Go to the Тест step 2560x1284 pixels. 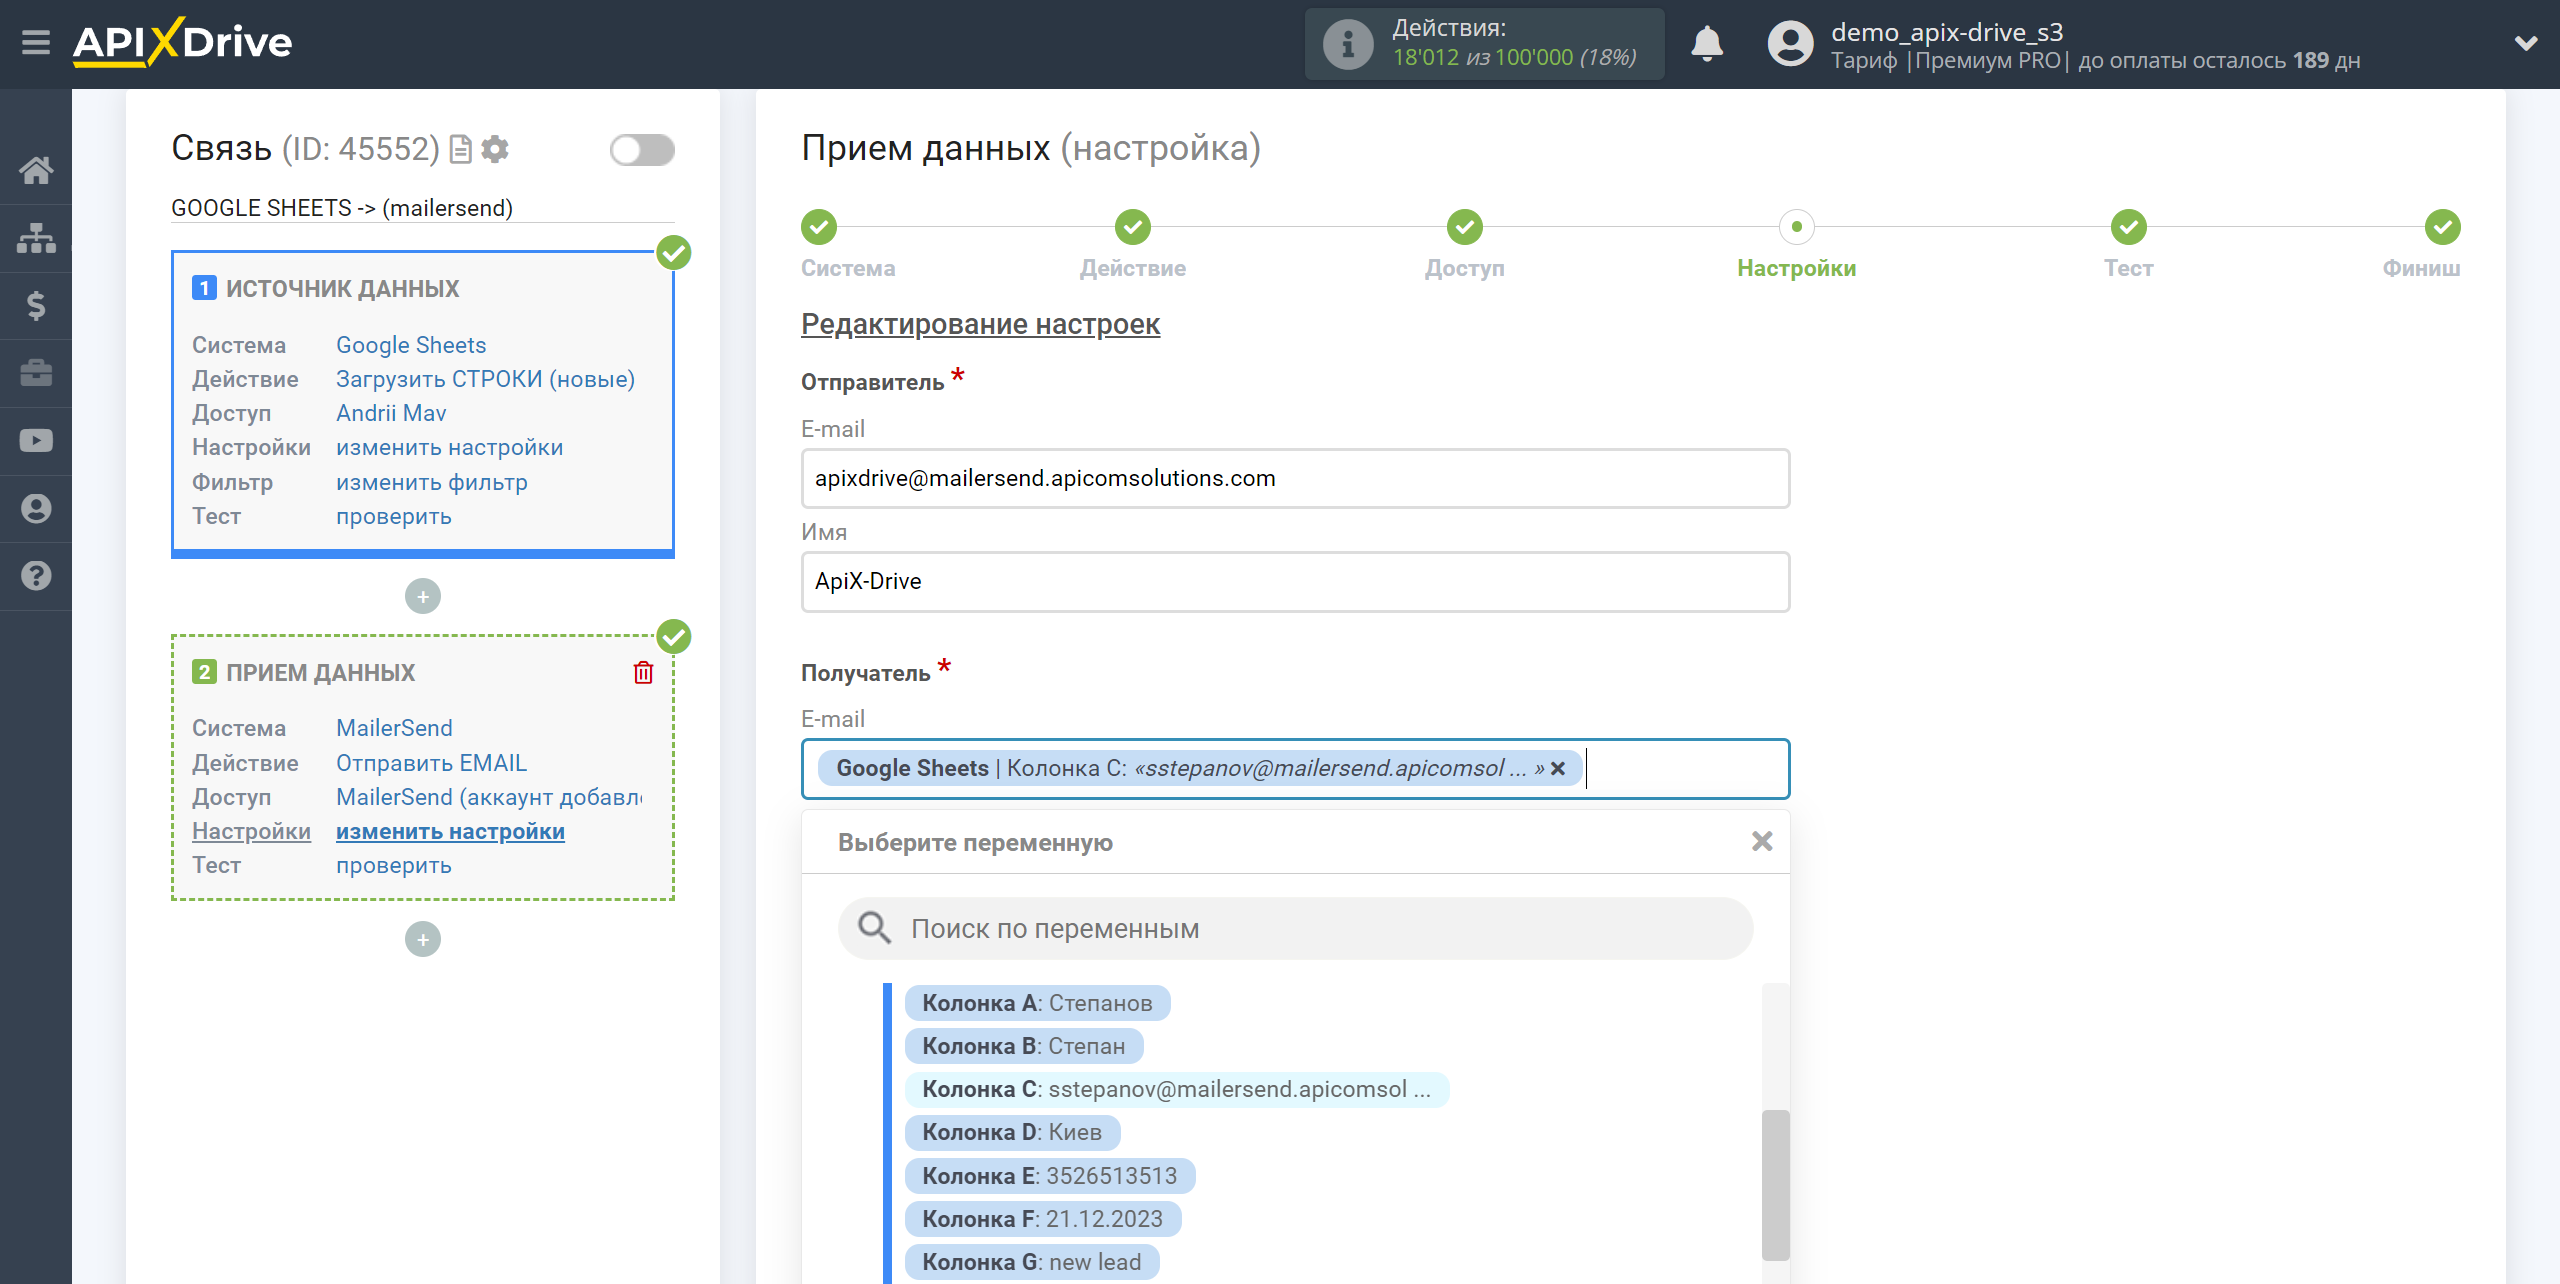point(2128,227)
